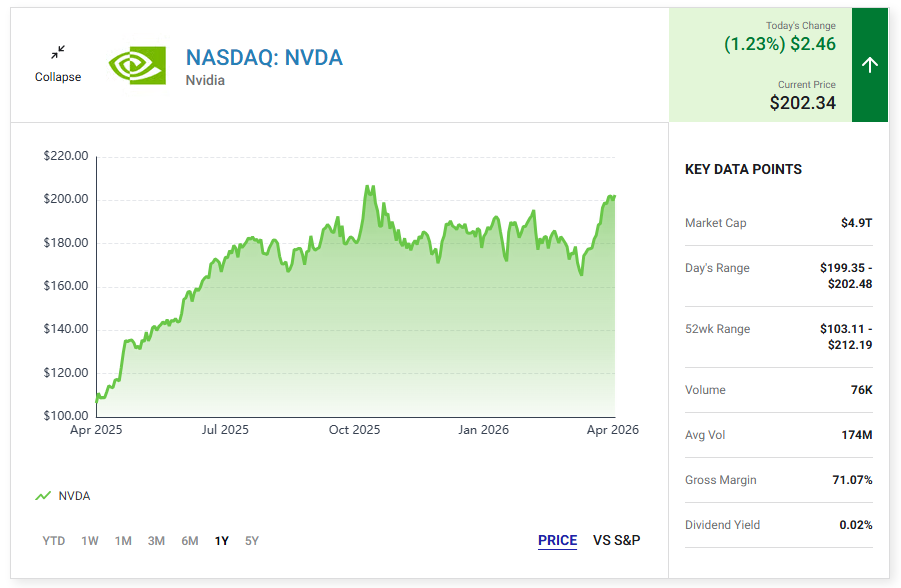The image size is (901, 588).
Task: Click the green Nvidia logo
Action: click(x=137, y=66)
